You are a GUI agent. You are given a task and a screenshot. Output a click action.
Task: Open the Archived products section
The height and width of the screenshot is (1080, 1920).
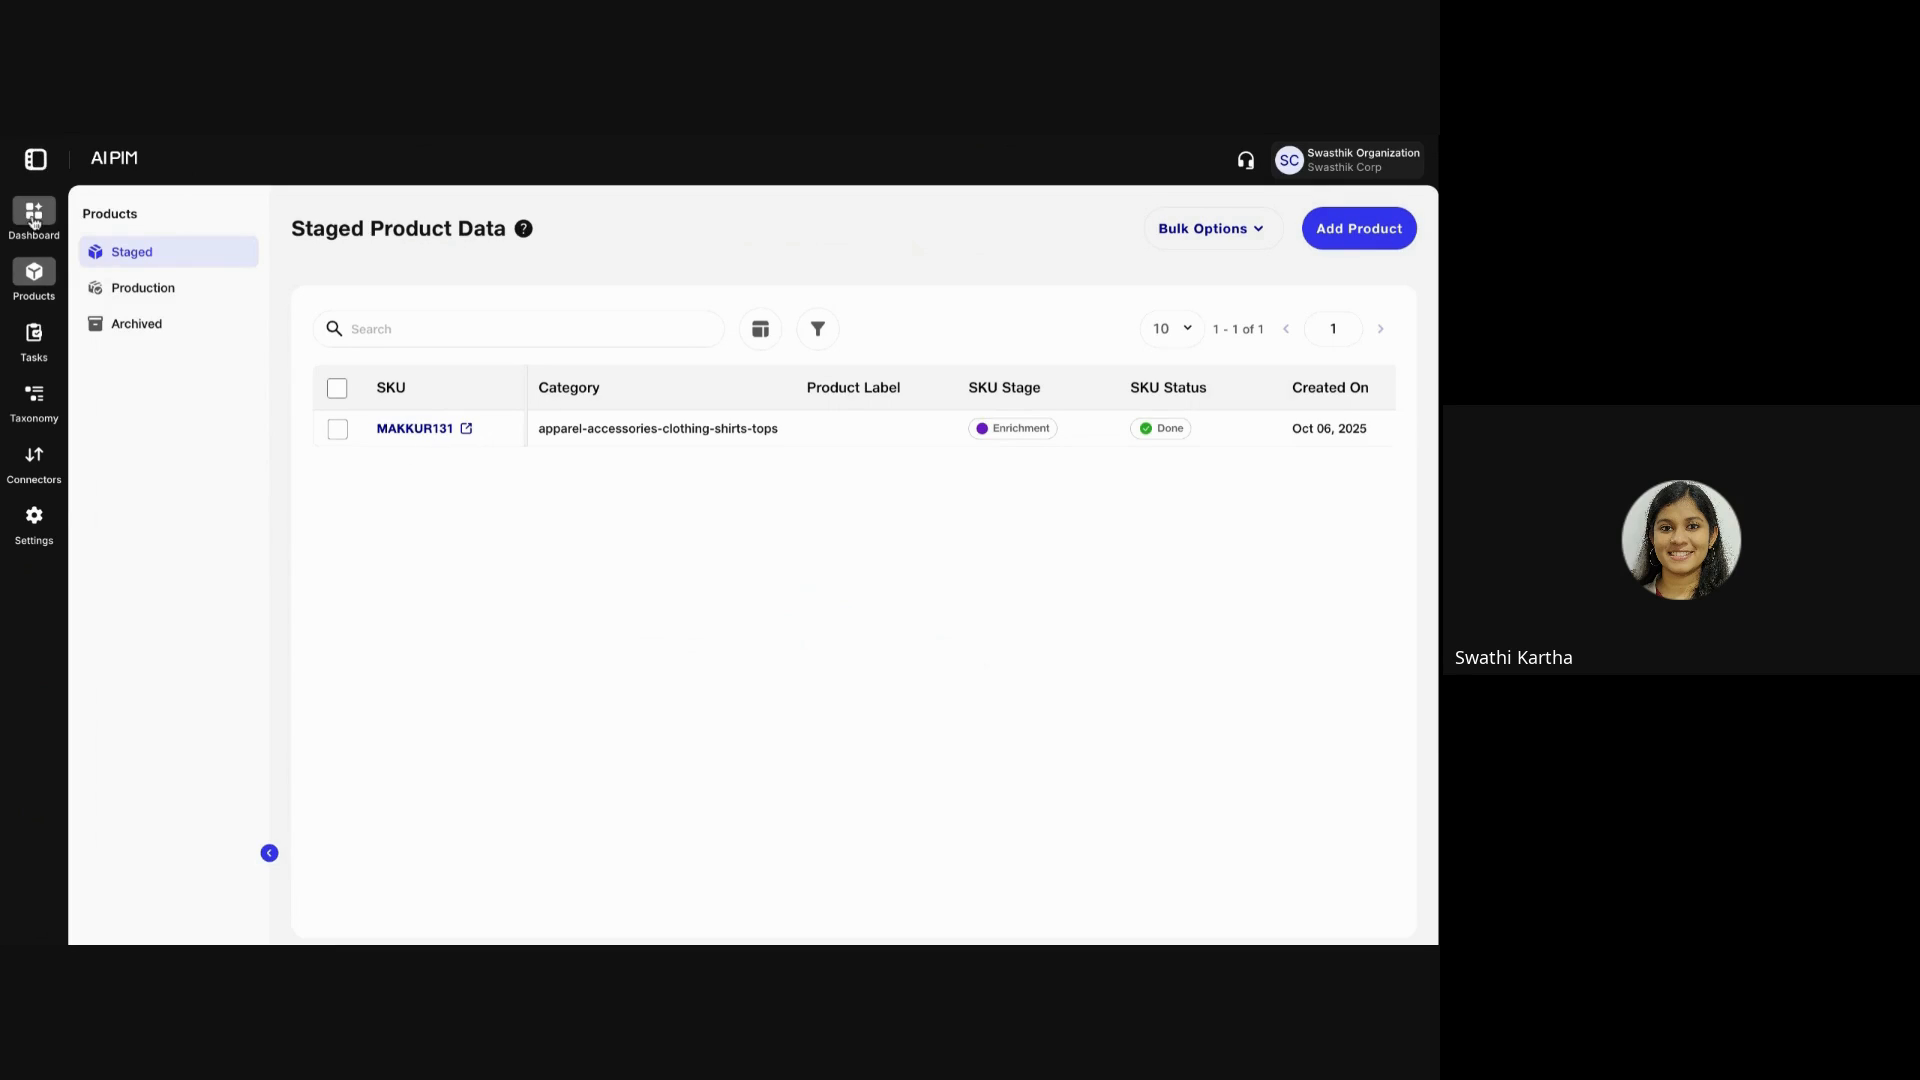137,323
